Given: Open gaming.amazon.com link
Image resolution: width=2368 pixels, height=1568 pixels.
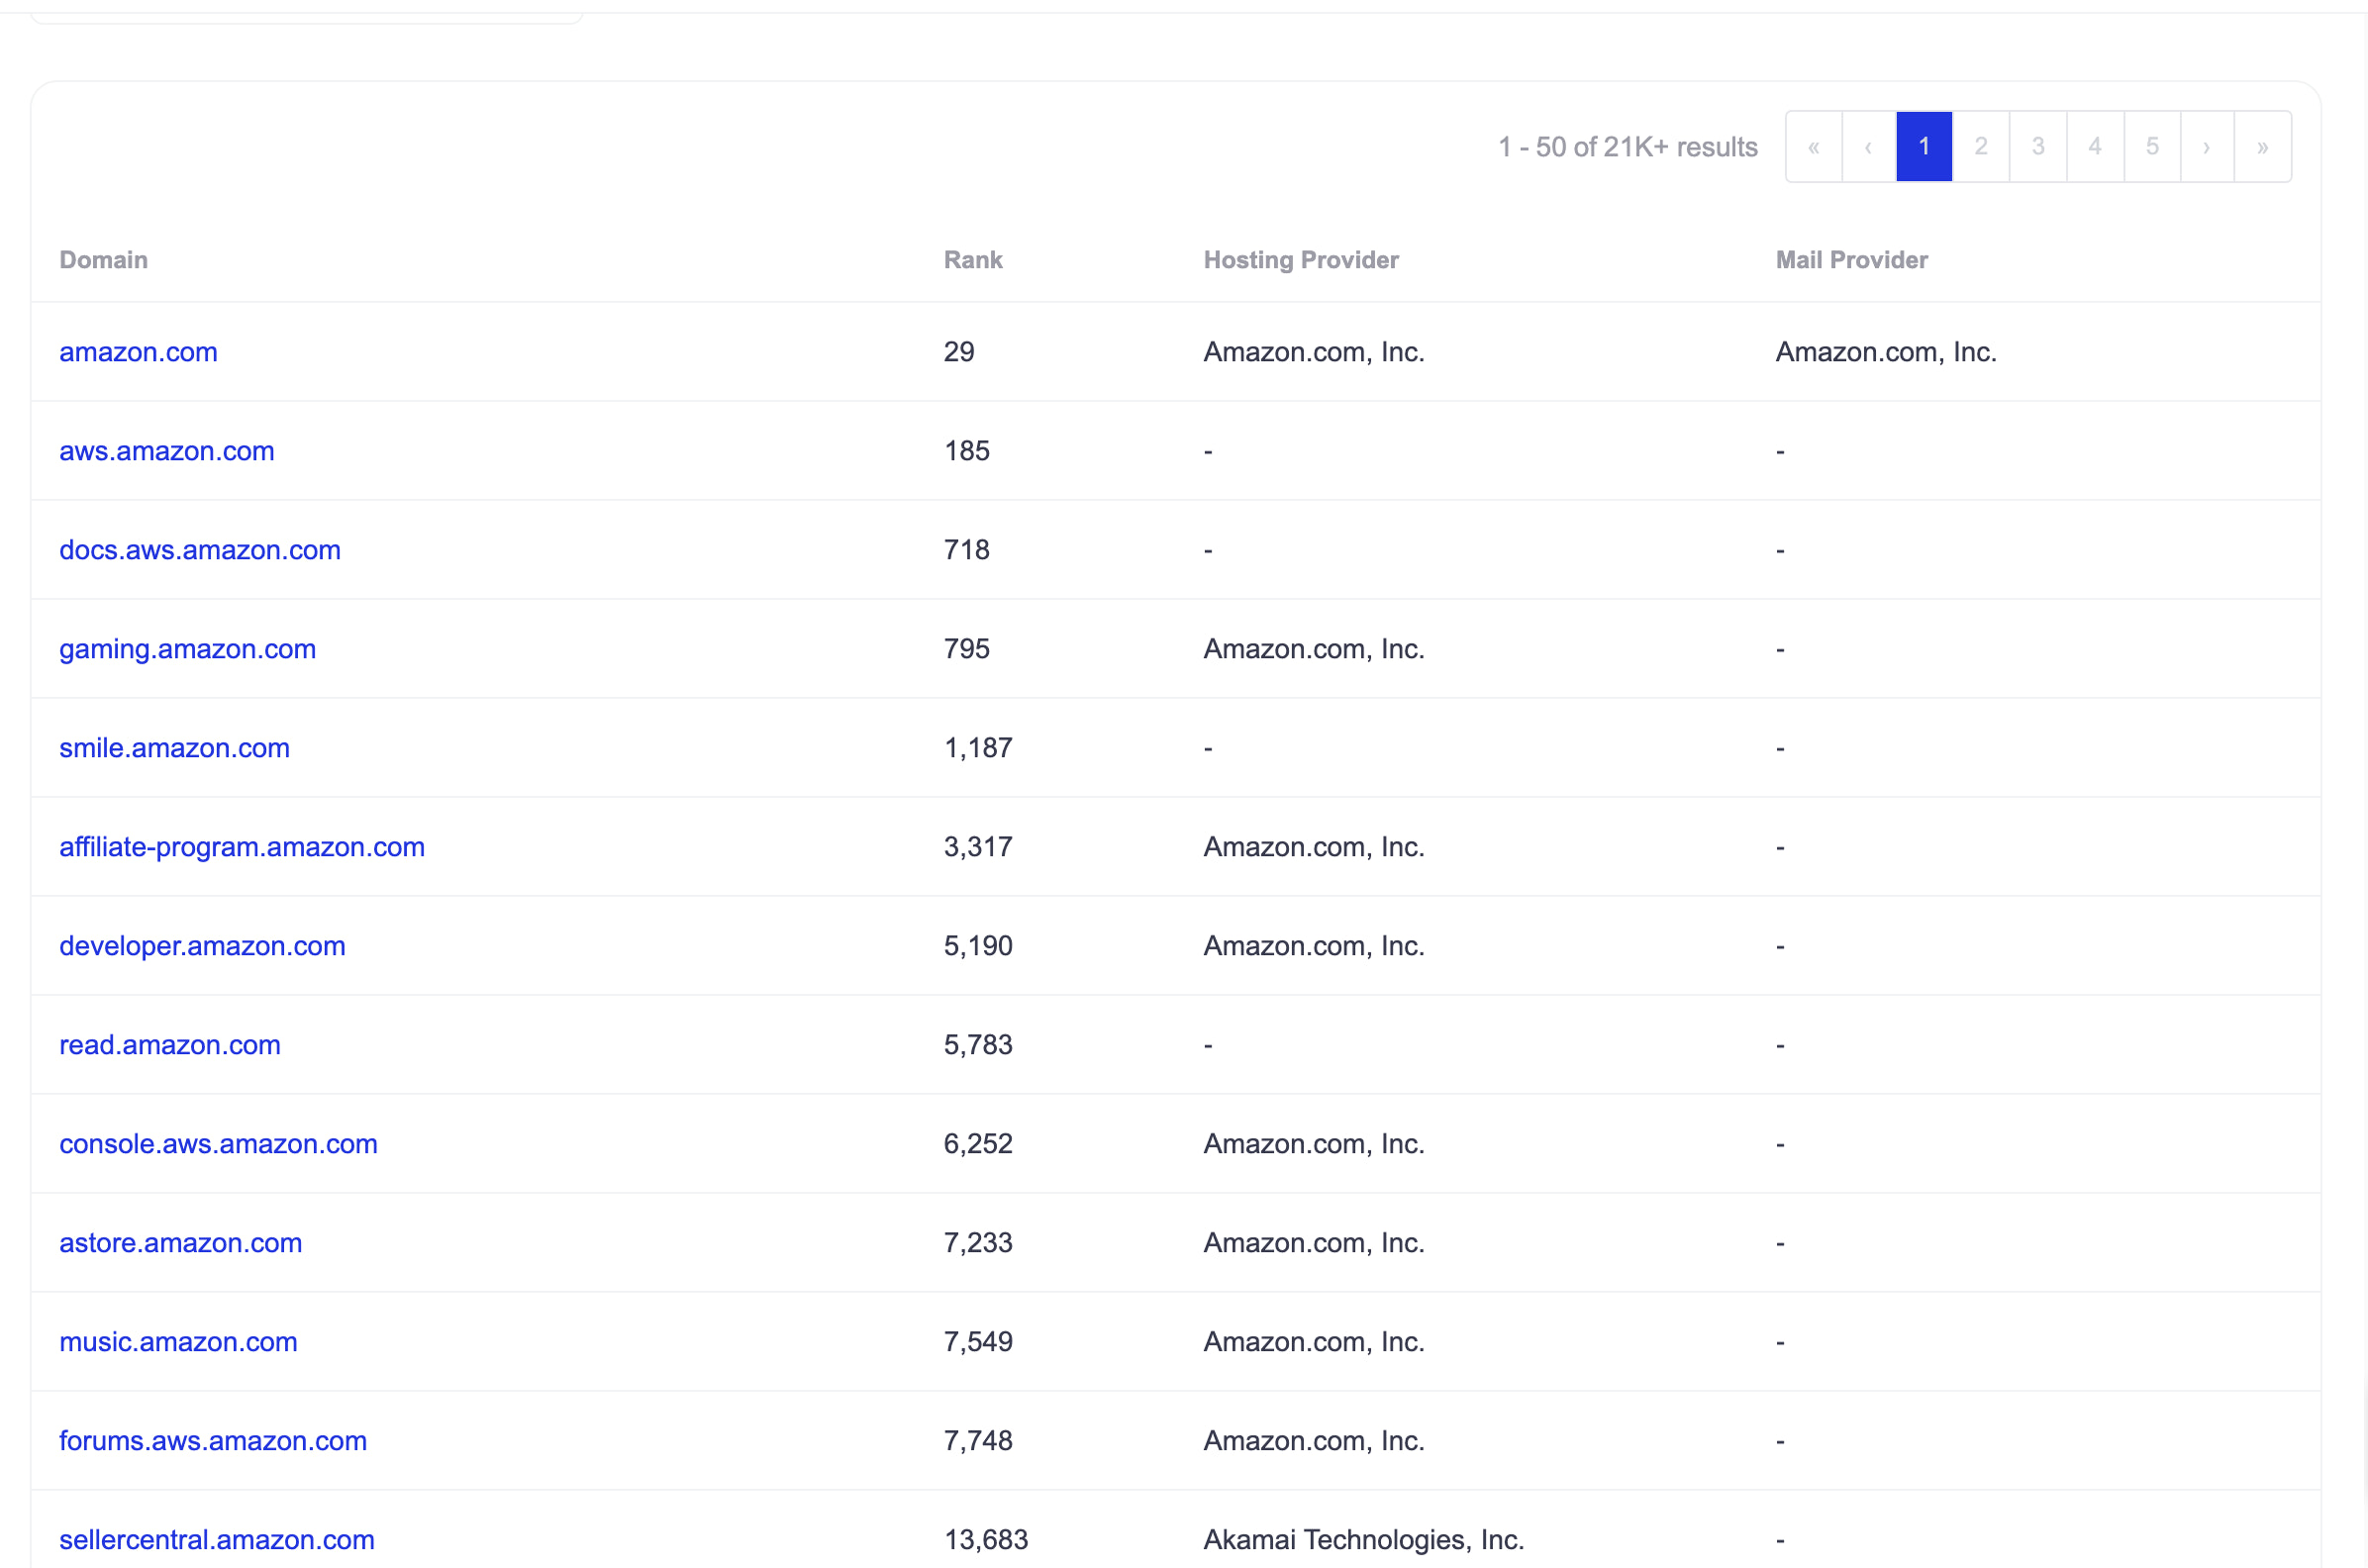Looking at the screenshot, I should click(187, 649).
